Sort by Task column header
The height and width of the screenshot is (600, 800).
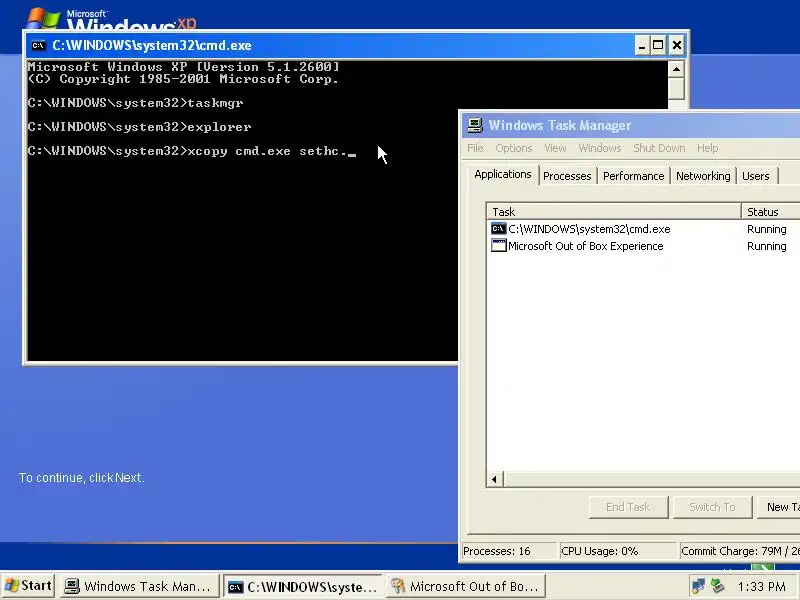click(614, 211)
